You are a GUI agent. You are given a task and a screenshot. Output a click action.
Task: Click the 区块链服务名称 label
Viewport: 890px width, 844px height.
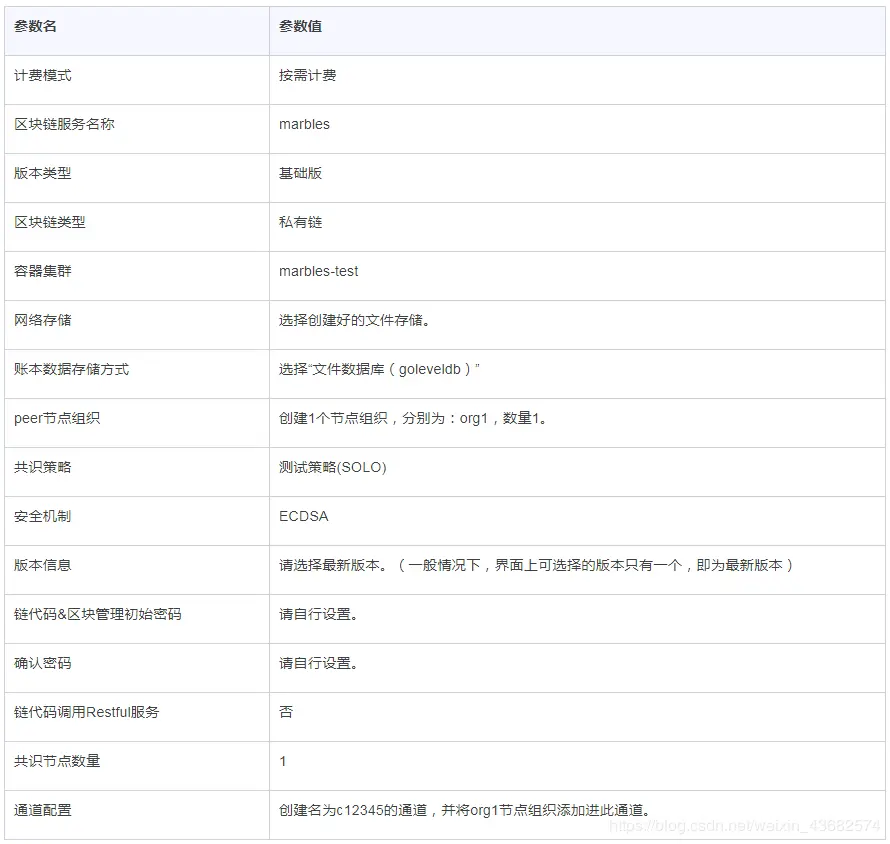click(x=64, y=124)
